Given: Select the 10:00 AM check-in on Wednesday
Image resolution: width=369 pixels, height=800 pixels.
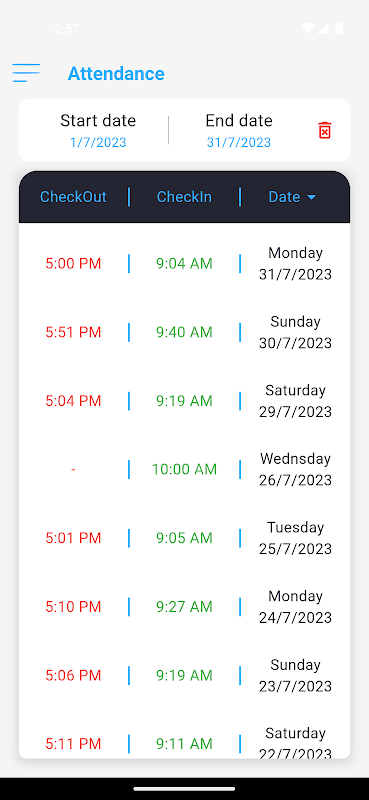Looking at the screenshot, I should pyautogui.click(x=184, y=469).
